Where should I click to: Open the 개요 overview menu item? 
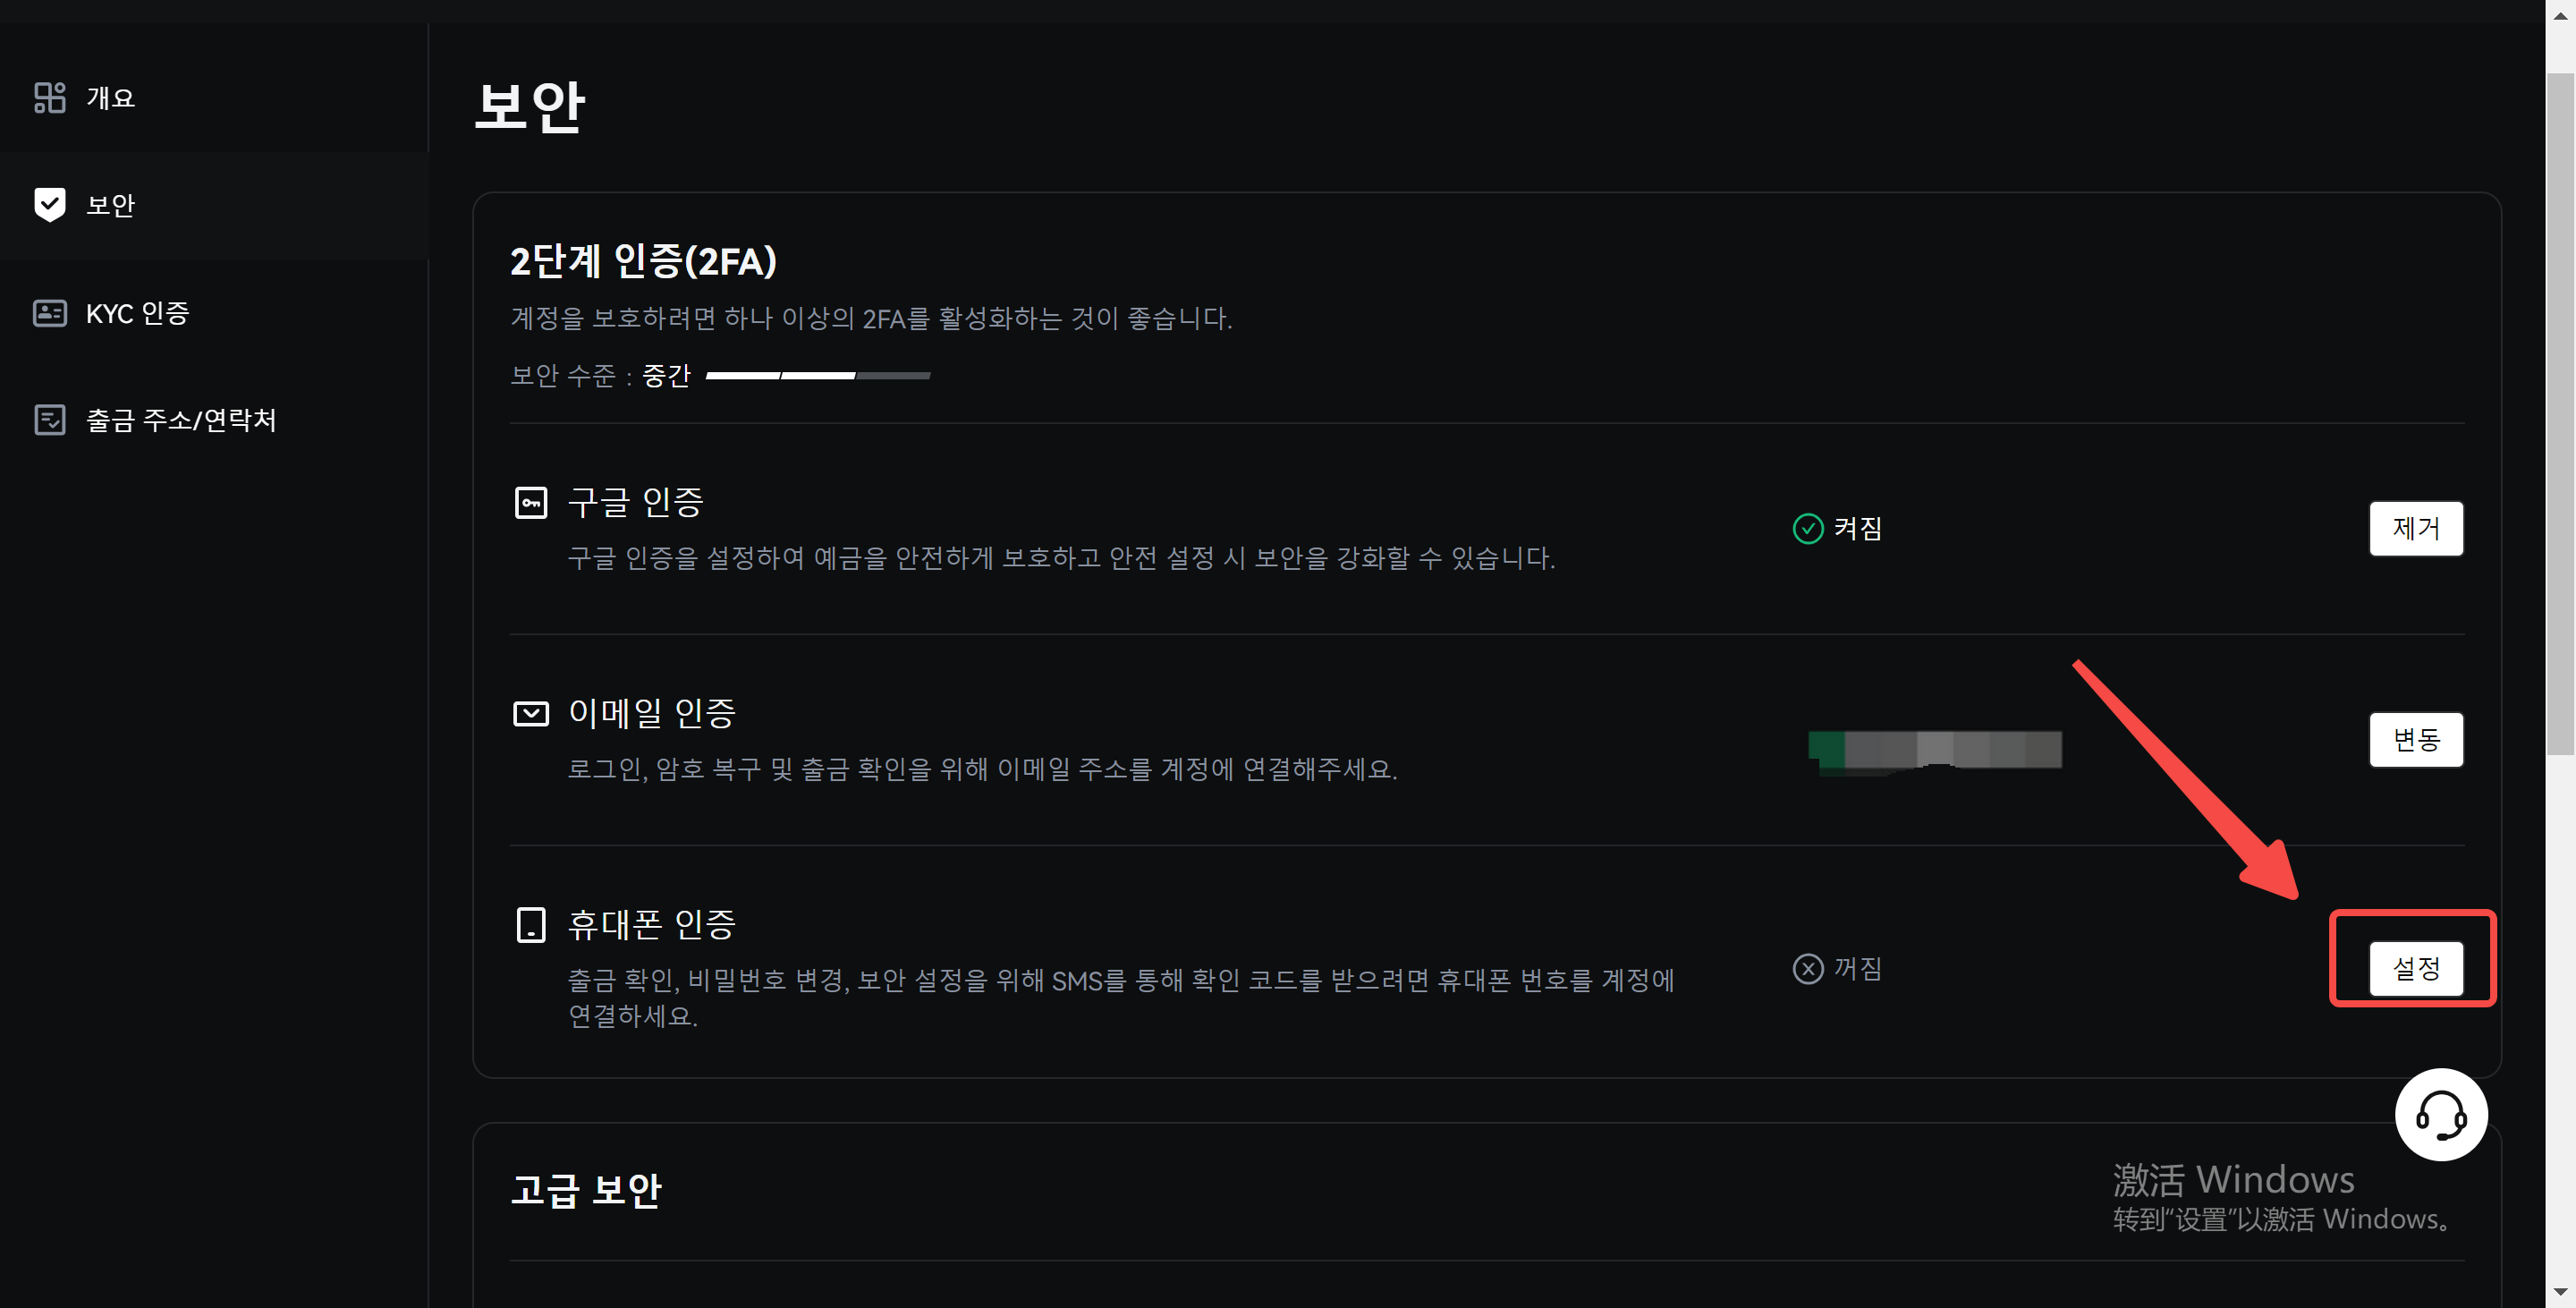tap(110, 97)
